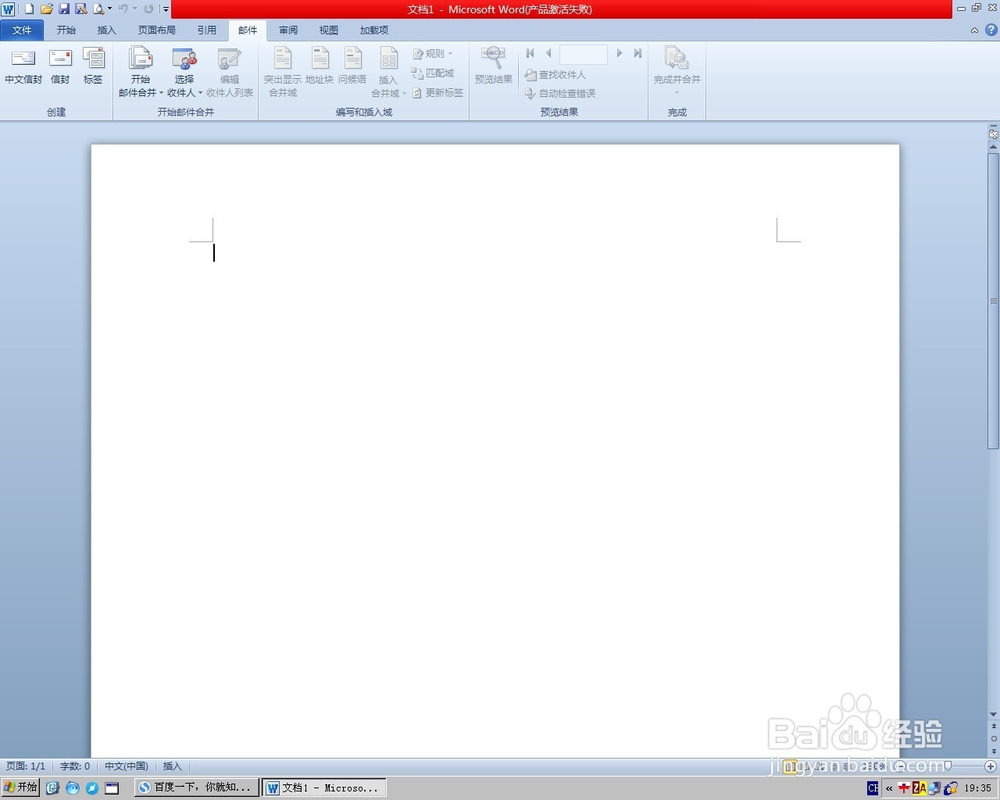Click the 文档1 - Microsoft Word taskbar button
The height and width of the screenshot is (800, 1000).
coord(325,788)
